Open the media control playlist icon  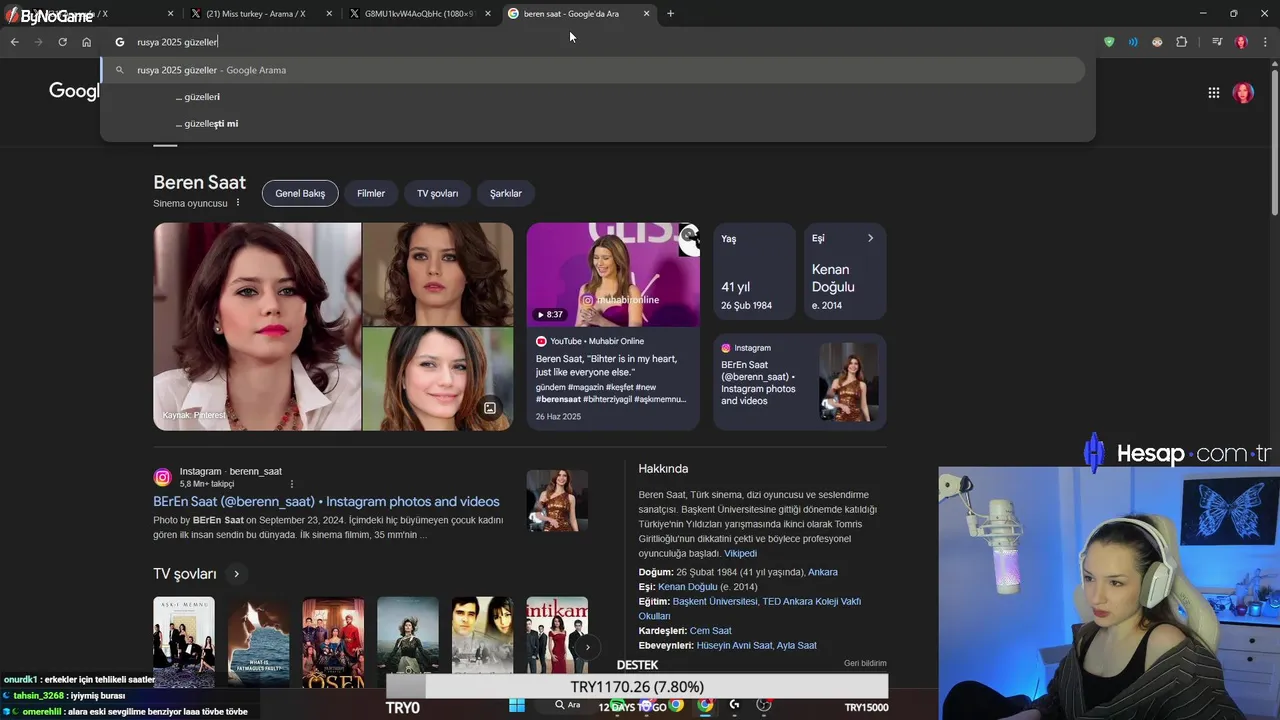pos(1217,42)
